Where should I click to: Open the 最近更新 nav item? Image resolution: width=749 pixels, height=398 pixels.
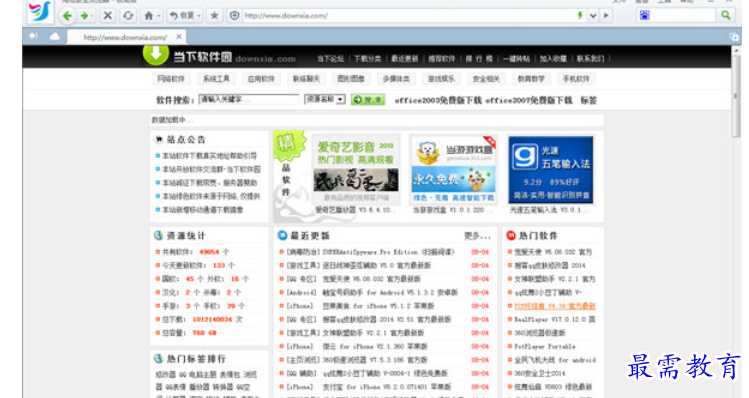405,59
